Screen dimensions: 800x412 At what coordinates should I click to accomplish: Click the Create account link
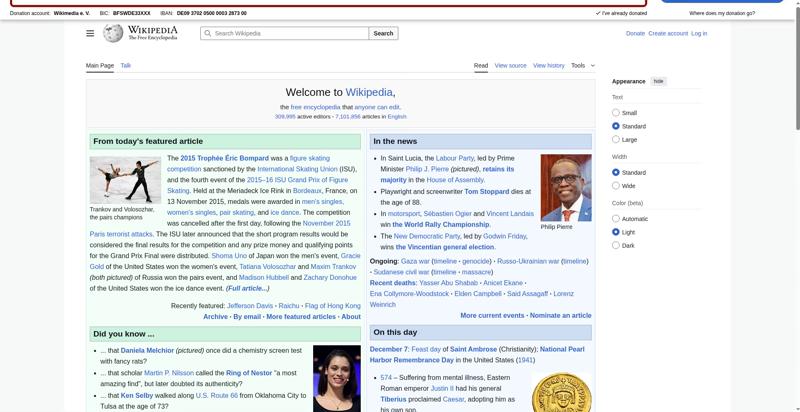(667, 33)
